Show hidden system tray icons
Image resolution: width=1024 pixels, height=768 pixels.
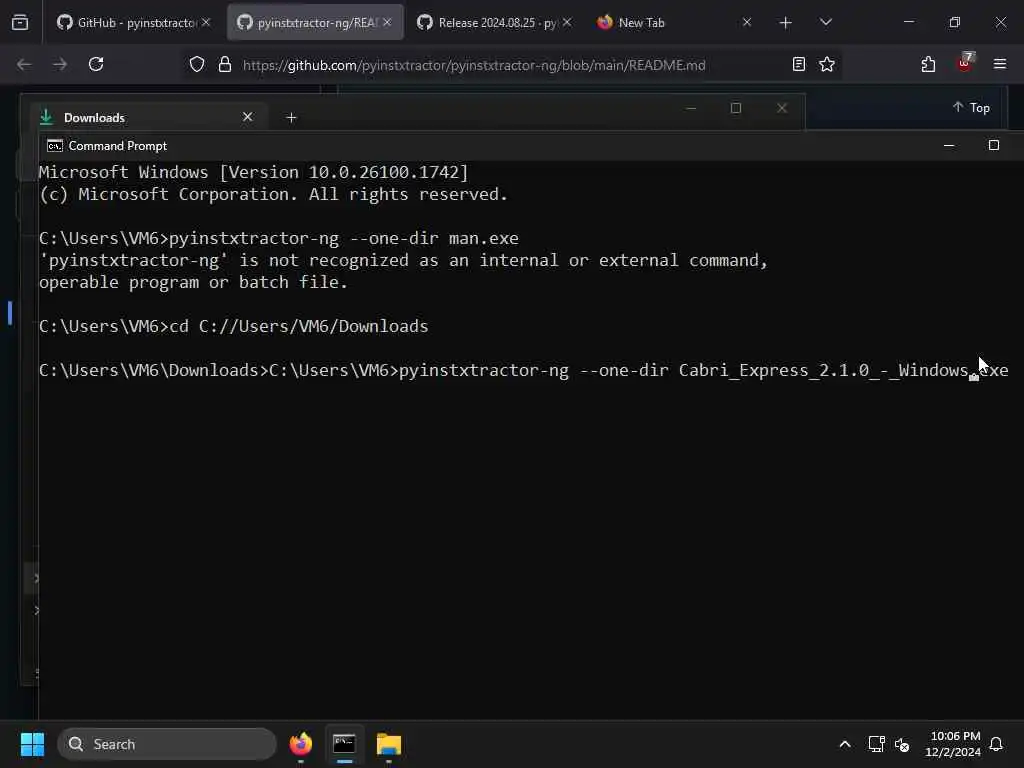pos(844,744)
